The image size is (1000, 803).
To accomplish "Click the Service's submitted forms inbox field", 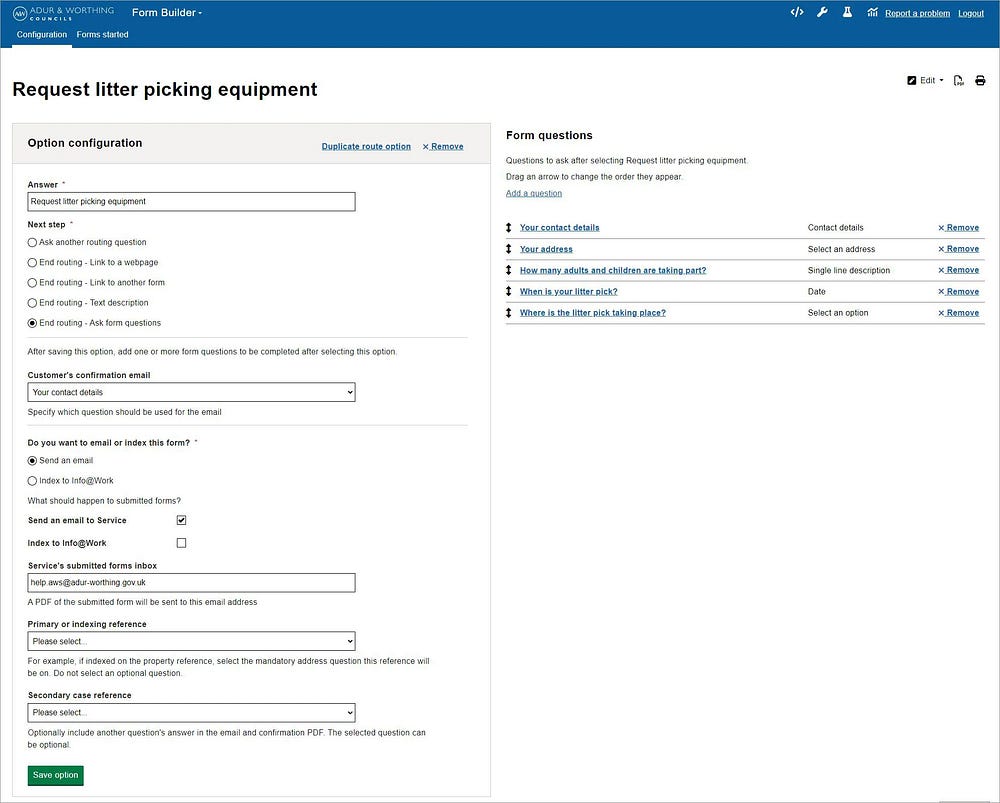I will pos(191,582).
